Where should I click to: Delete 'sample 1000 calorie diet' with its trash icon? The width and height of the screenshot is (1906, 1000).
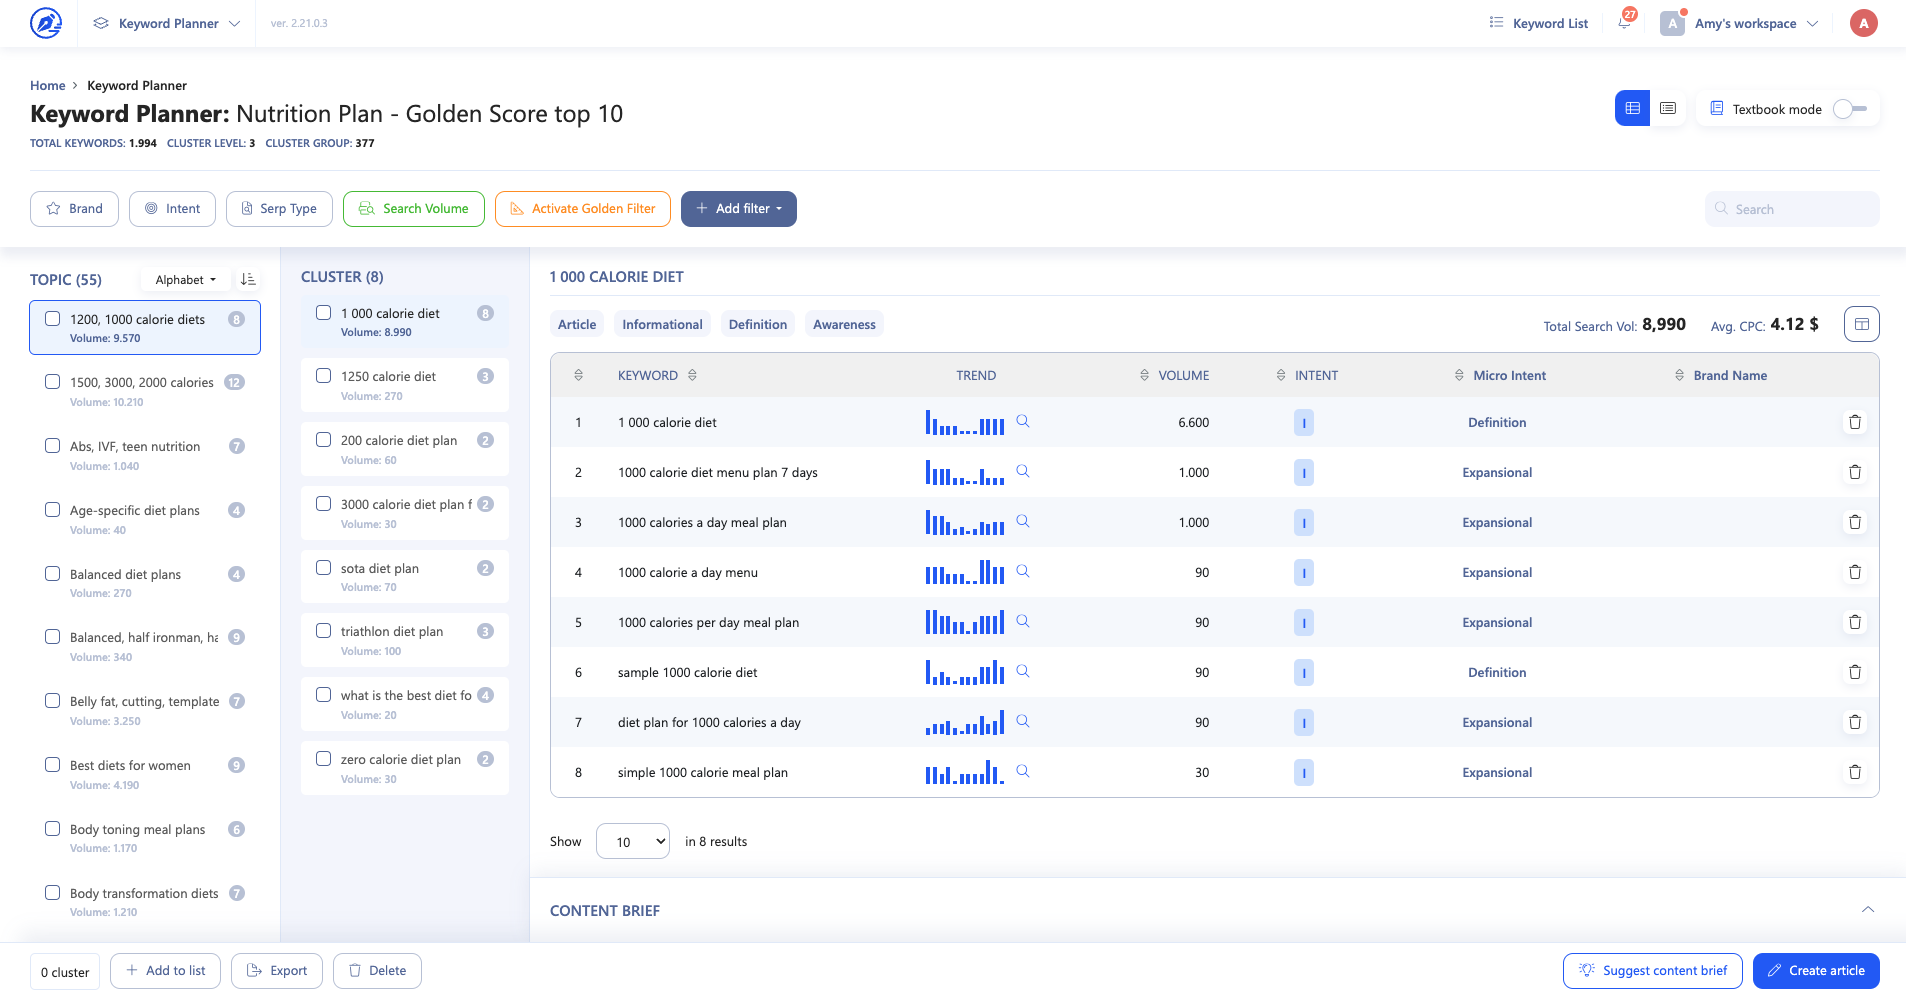point(1855,672)
